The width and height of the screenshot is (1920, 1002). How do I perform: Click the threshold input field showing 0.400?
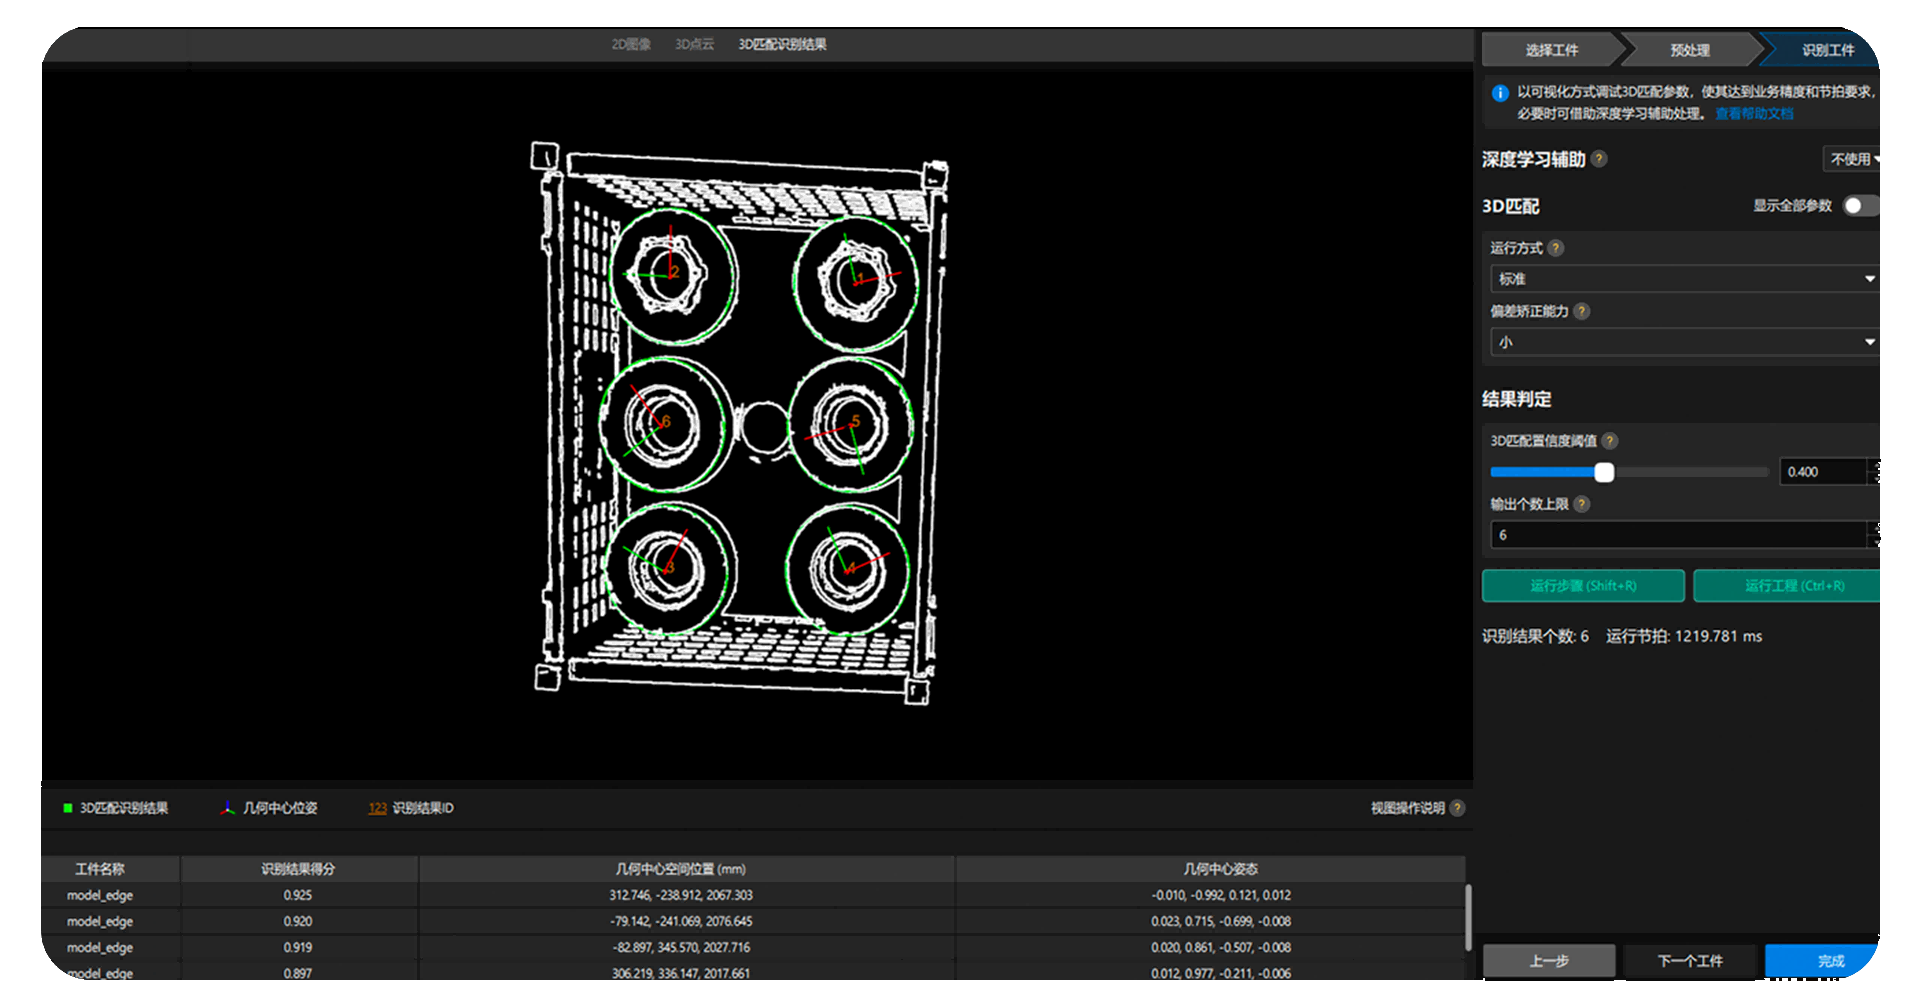click(x=1823, y=472)
